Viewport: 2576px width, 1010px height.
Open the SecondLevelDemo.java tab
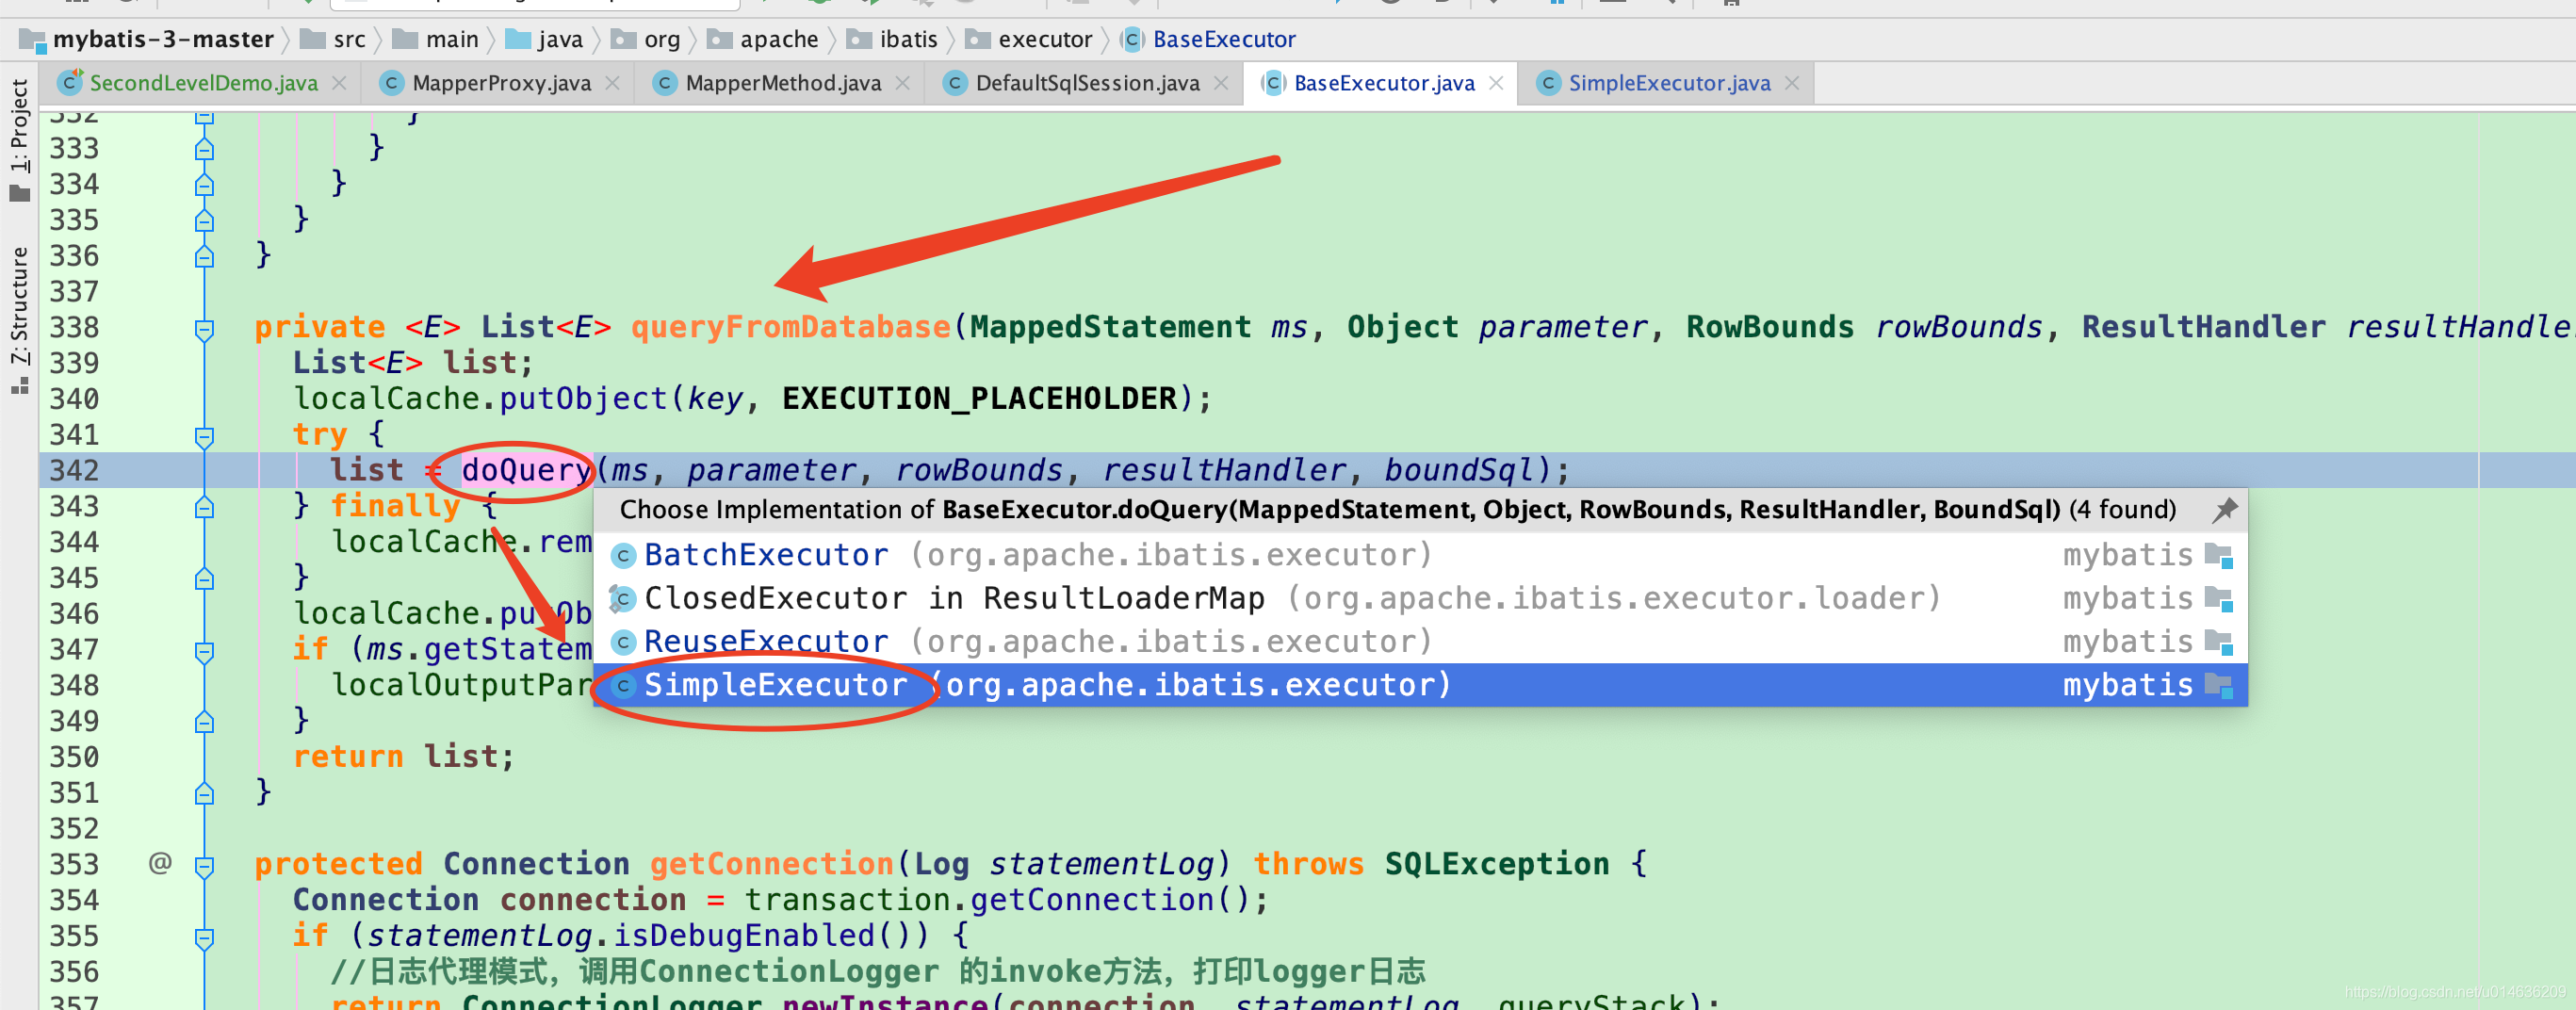[203, 83]
